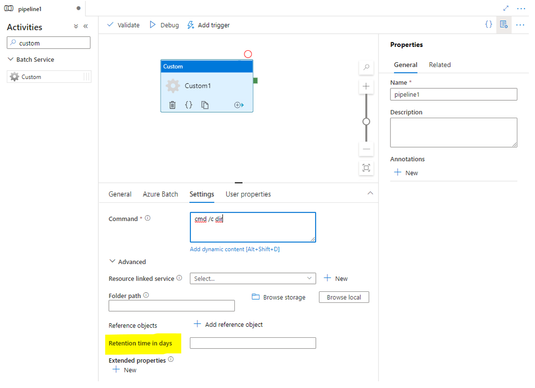Viewport: 535px width, 388px height.
Task: Click Debug in the pipeline toolbar
Action: click(164, 25)
